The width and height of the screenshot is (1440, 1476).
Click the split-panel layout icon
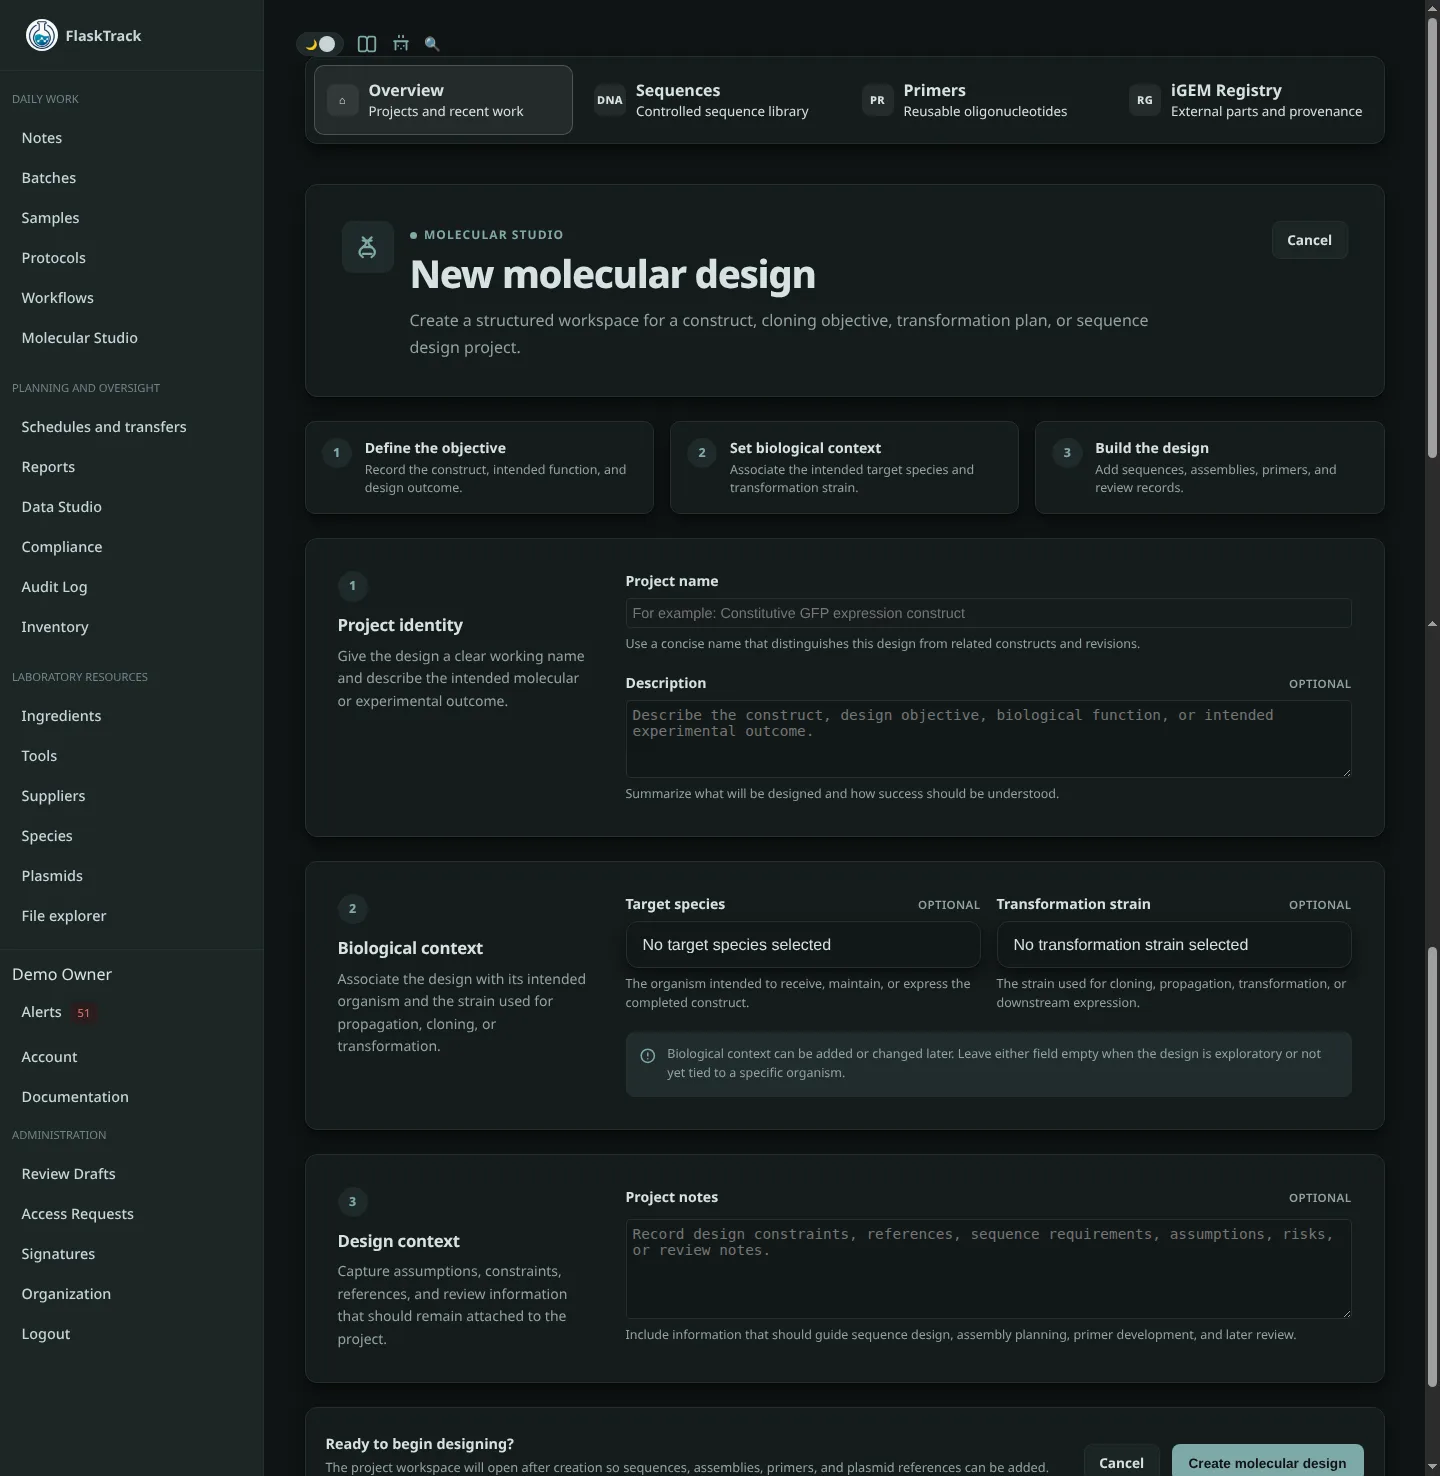click(x=367, y=44)
